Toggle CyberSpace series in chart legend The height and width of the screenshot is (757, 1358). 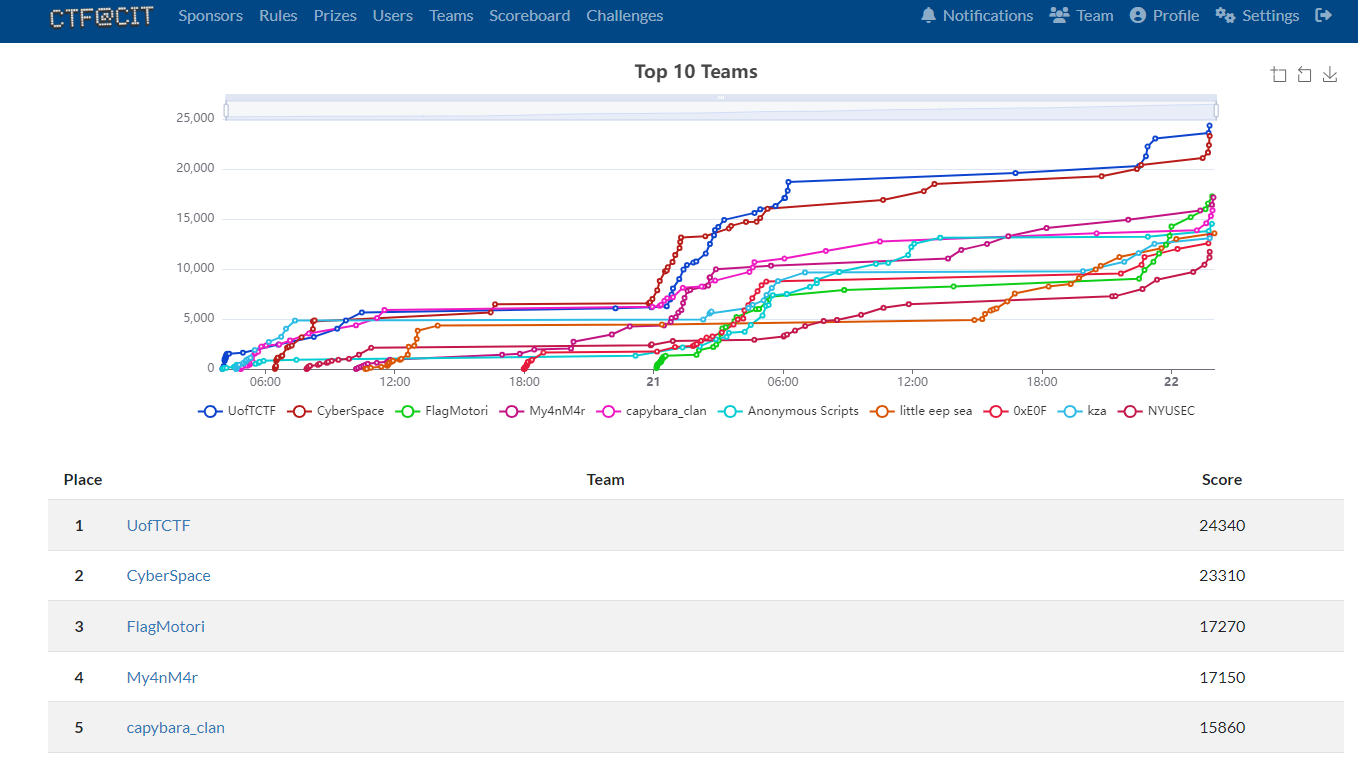(x=336, y=411)
